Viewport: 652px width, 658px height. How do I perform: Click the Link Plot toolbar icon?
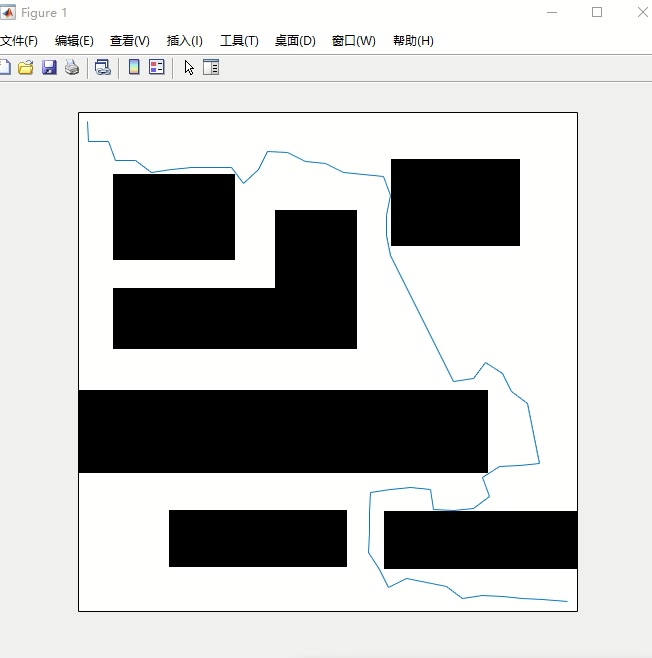[x=102, y=68]
